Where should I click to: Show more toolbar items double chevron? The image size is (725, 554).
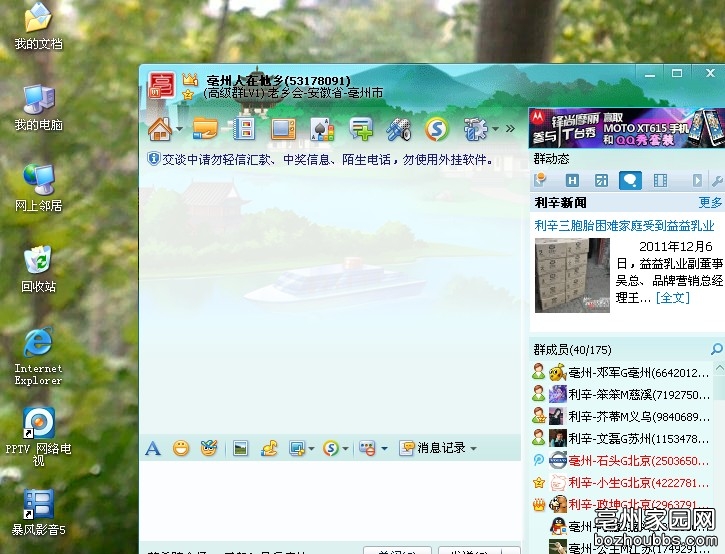coord(510,129)
